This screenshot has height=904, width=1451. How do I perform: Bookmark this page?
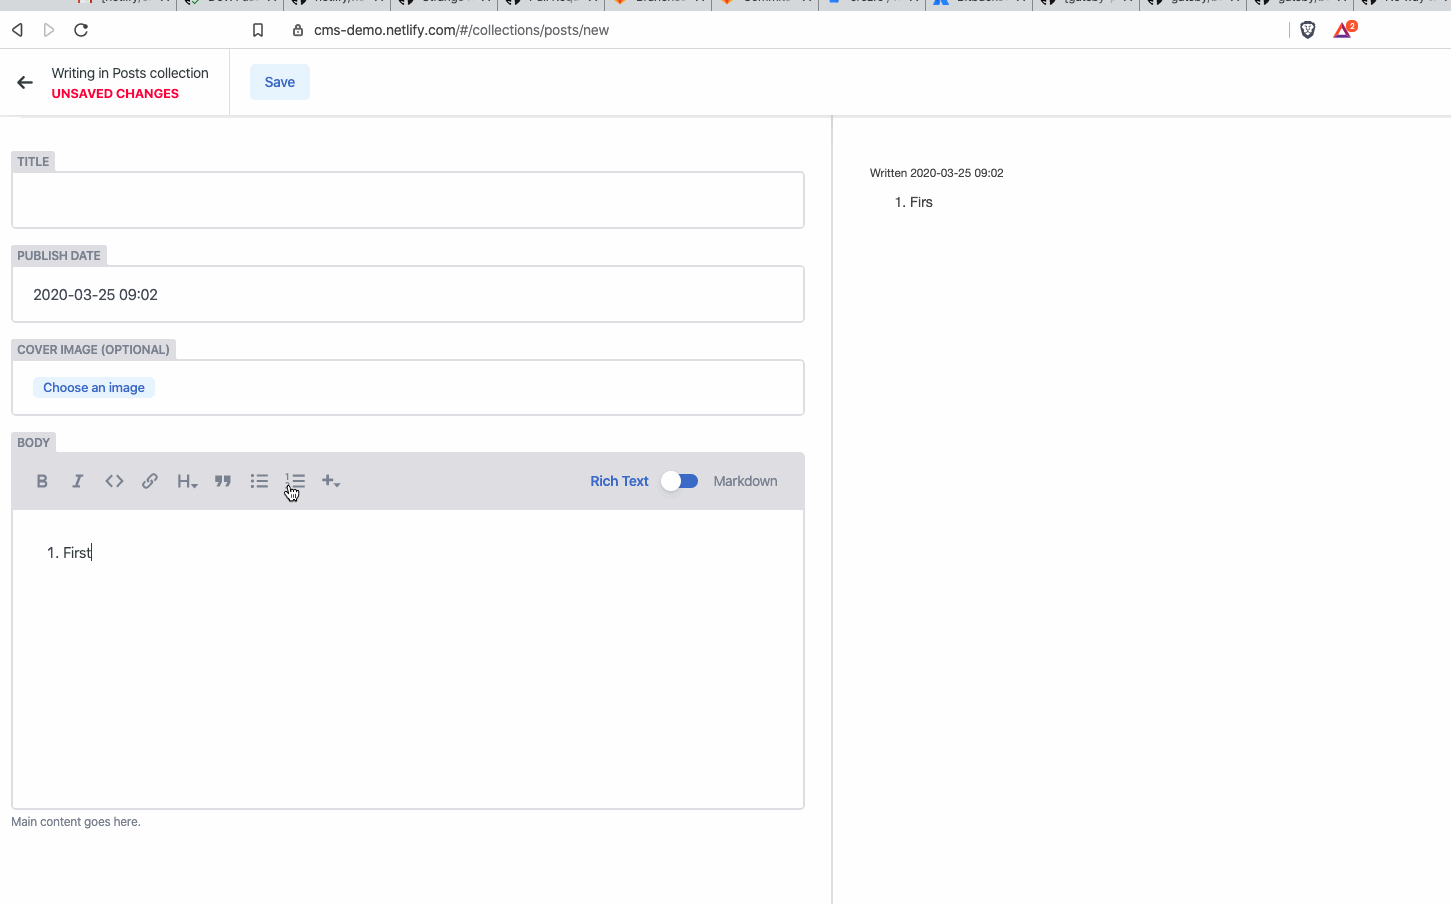pyautogui.click(x=258, y=30)
